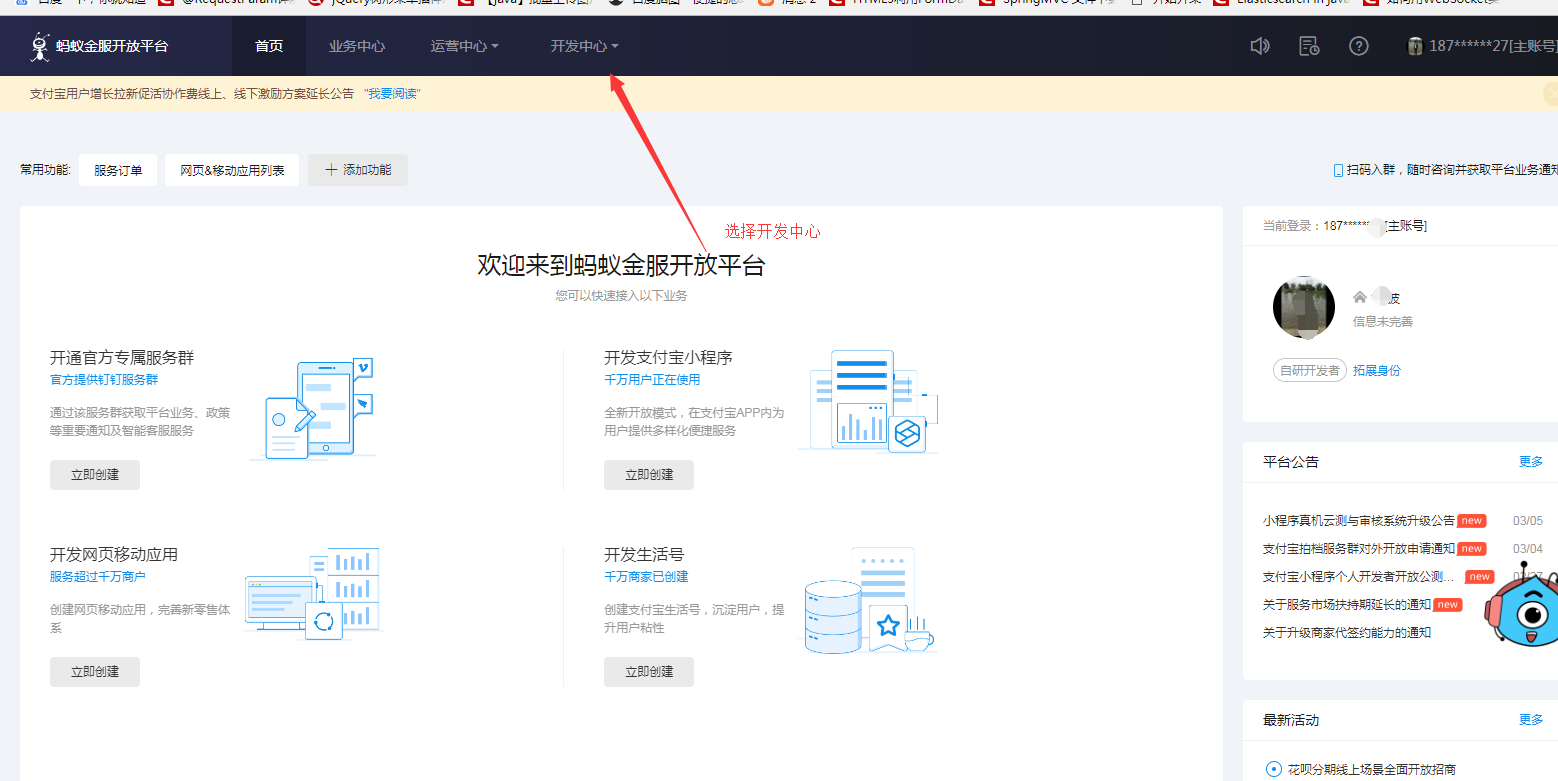Click the 您可以快速接入以下业务 subheading
The image size is (1558, 781).
coord(621,296)
